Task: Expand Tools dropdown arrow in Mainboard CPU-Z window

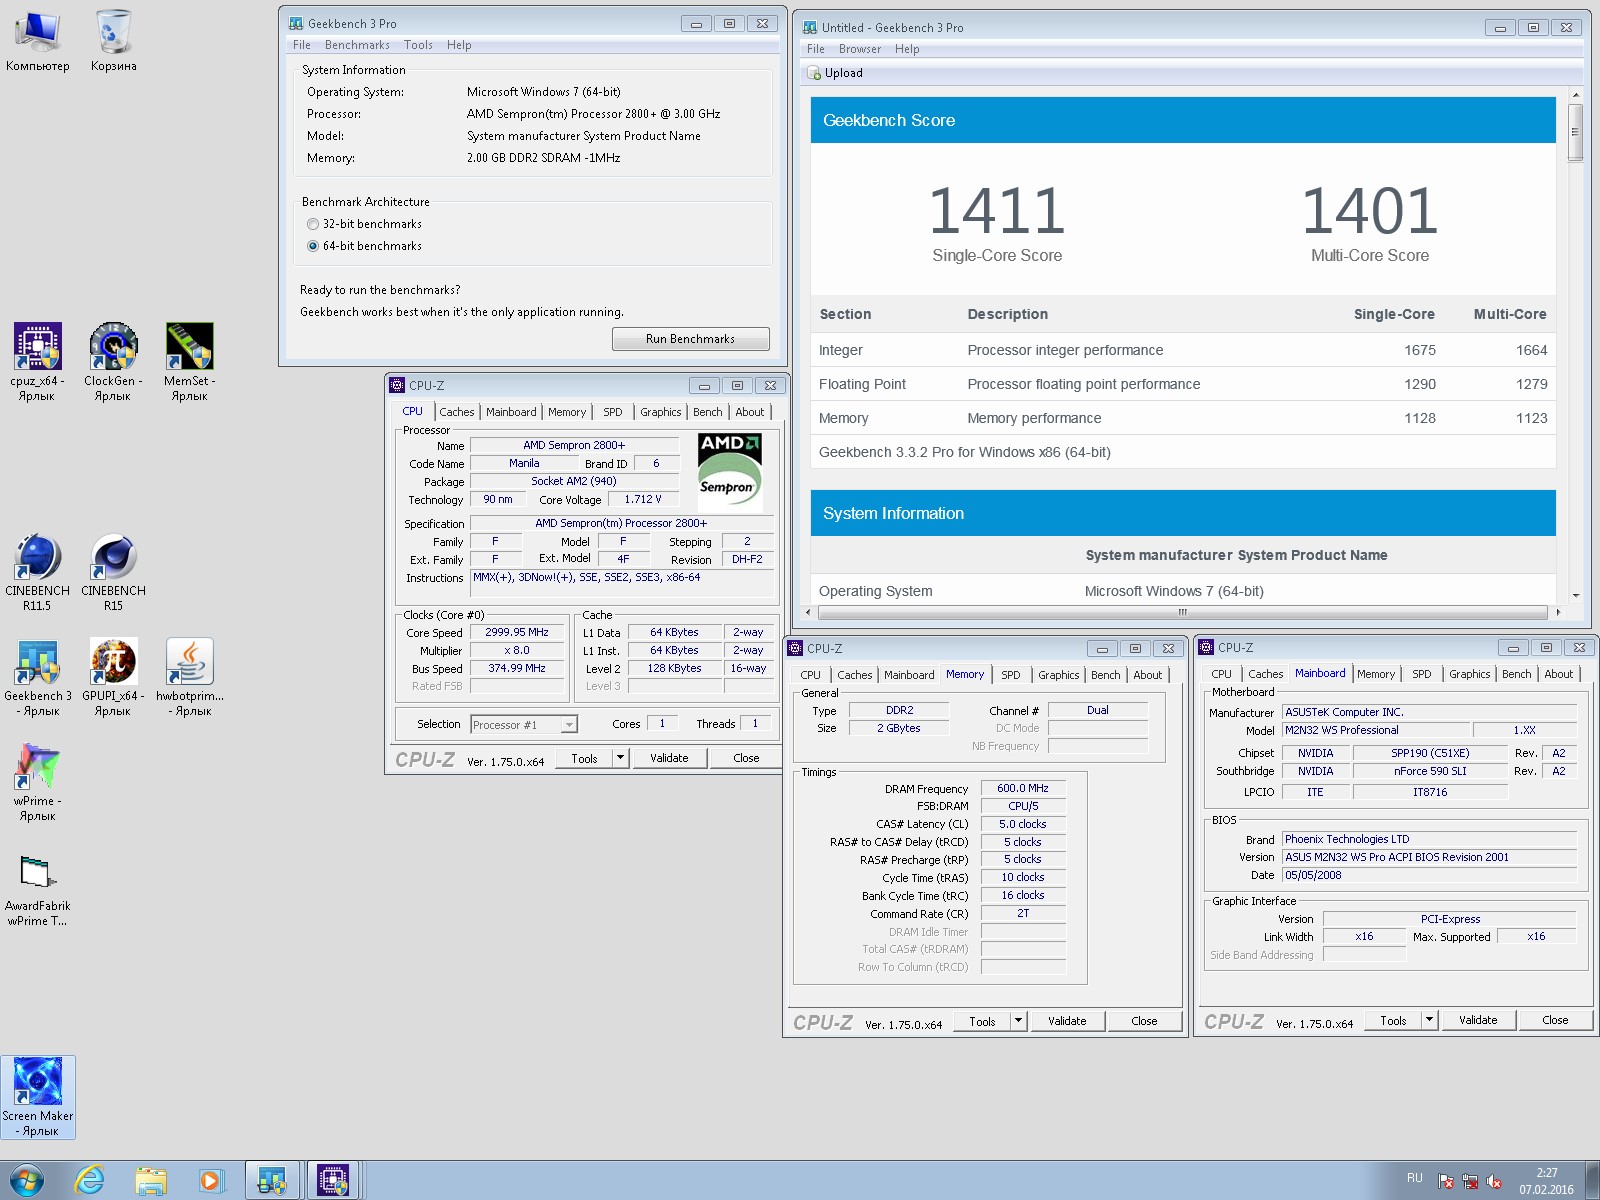Action: point(1429,1020)
